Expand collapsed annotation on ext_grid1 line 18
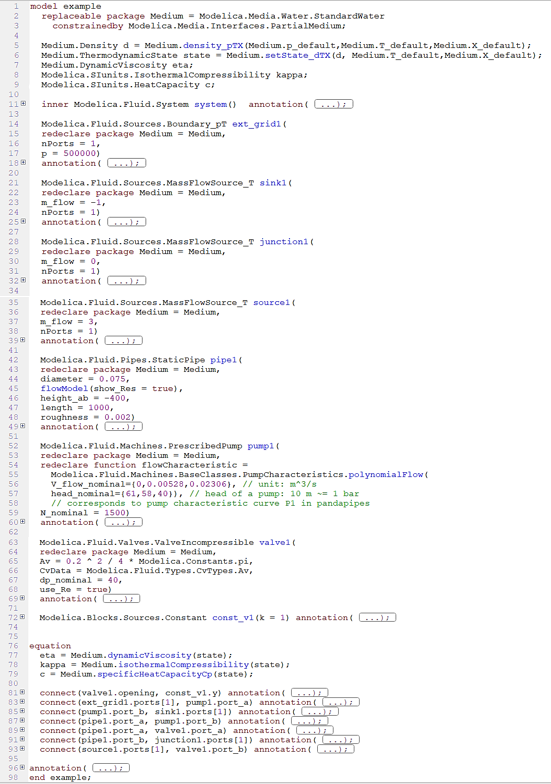Screen dimensions: 551x784 pos(126,164)
